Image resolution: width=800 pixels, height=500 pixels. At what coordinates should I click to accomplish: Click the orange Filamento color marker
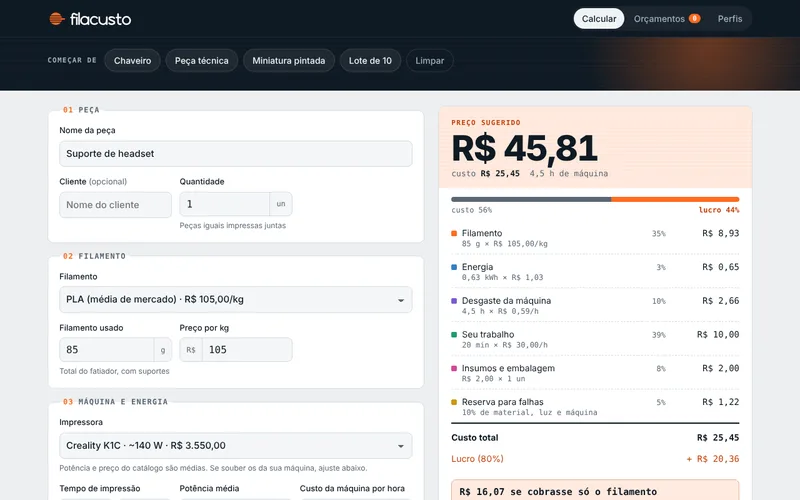454,233
